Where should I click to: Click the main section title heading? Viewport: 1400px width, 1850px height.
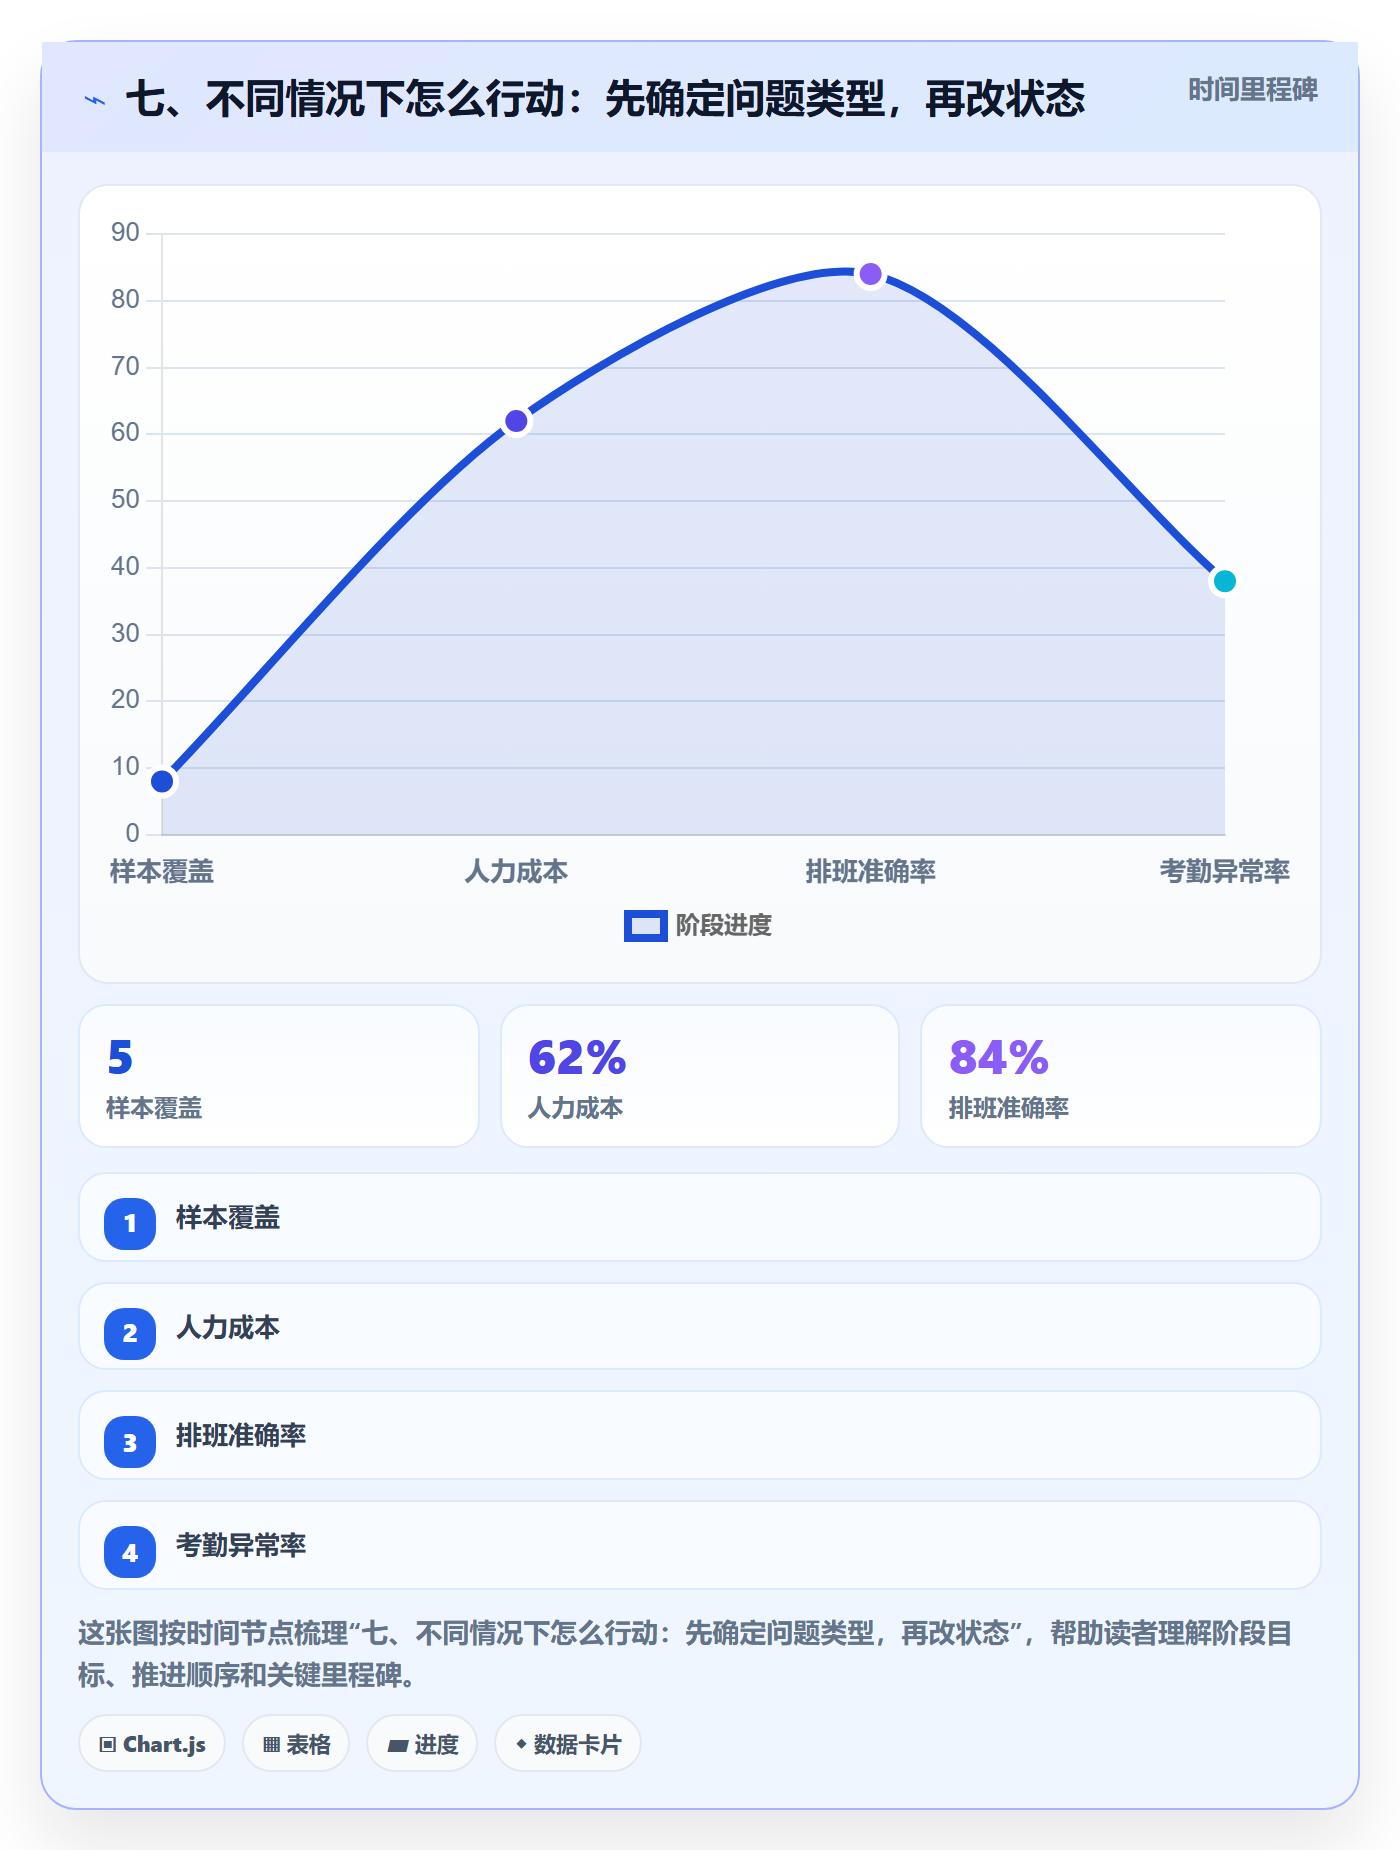[x=605, y=99]
